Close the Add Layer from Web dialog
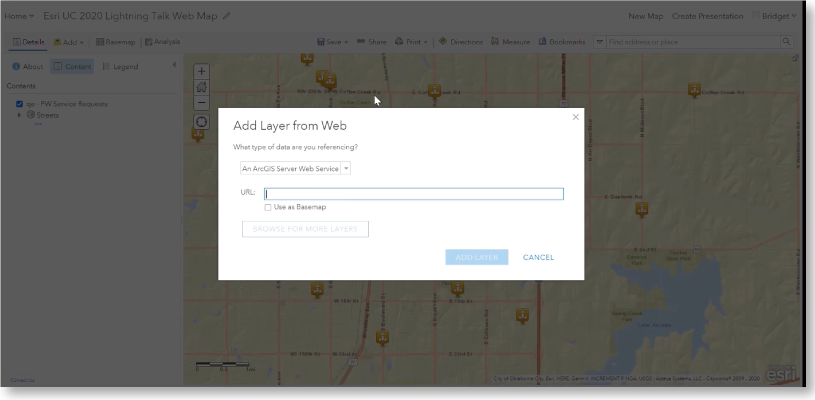The height and width of the screenshot is (400, 815). (575, 117)
